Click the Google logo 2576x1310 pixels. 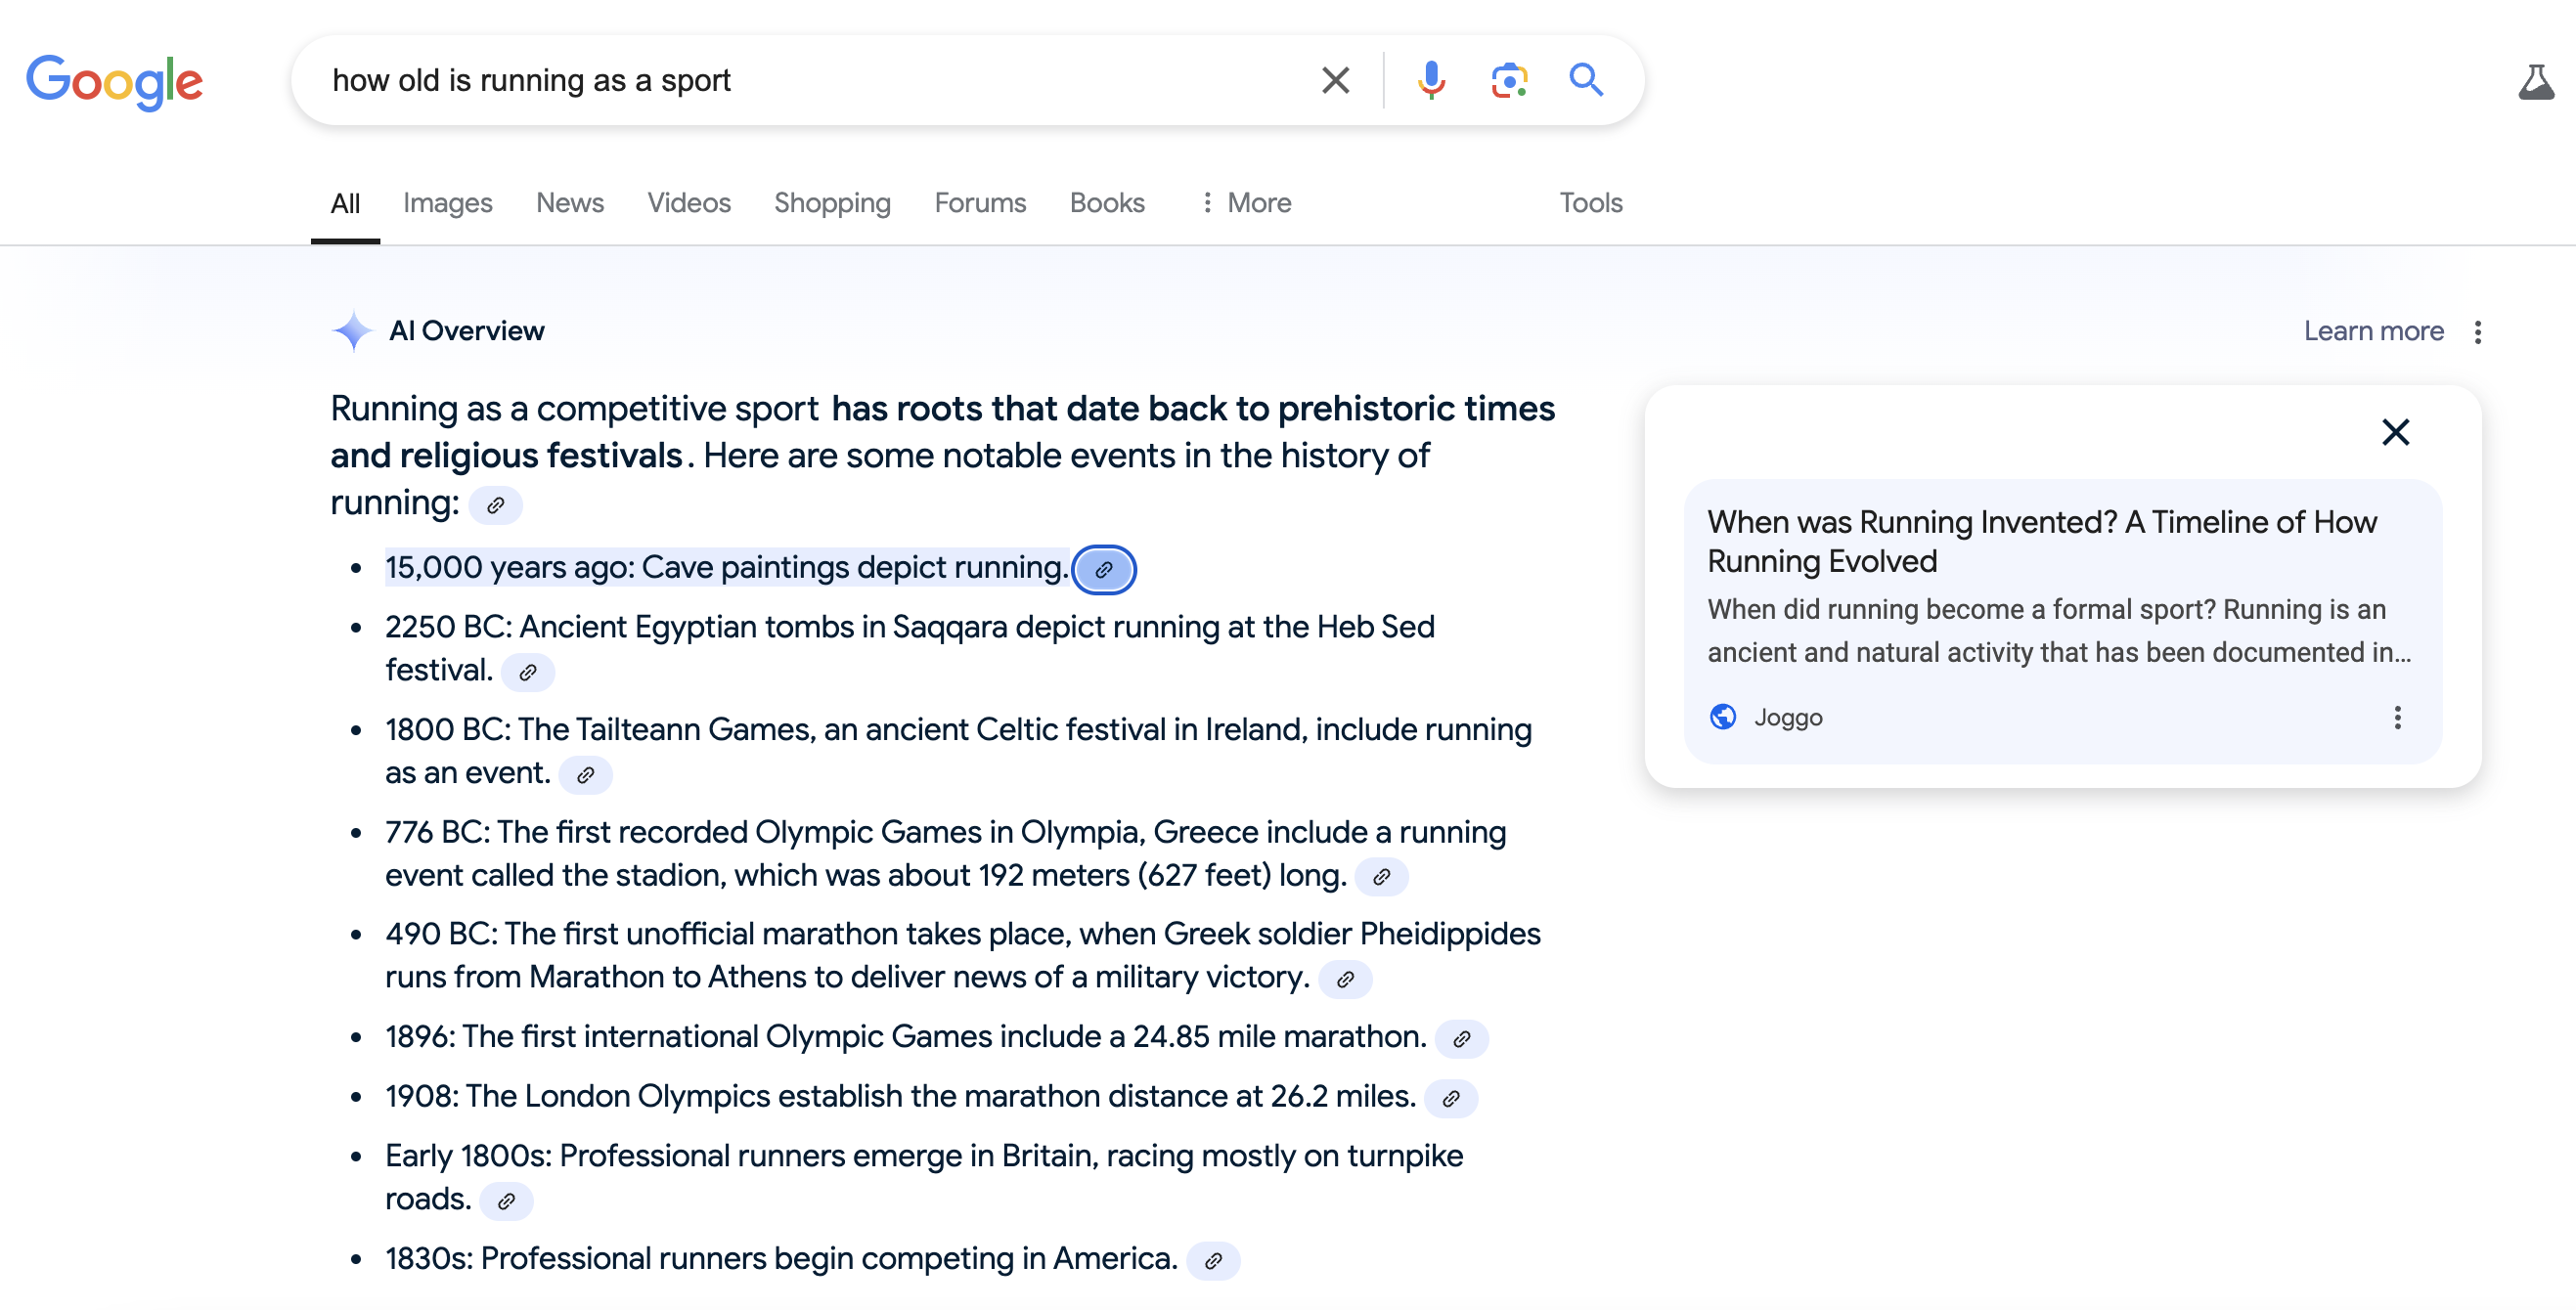114,82
